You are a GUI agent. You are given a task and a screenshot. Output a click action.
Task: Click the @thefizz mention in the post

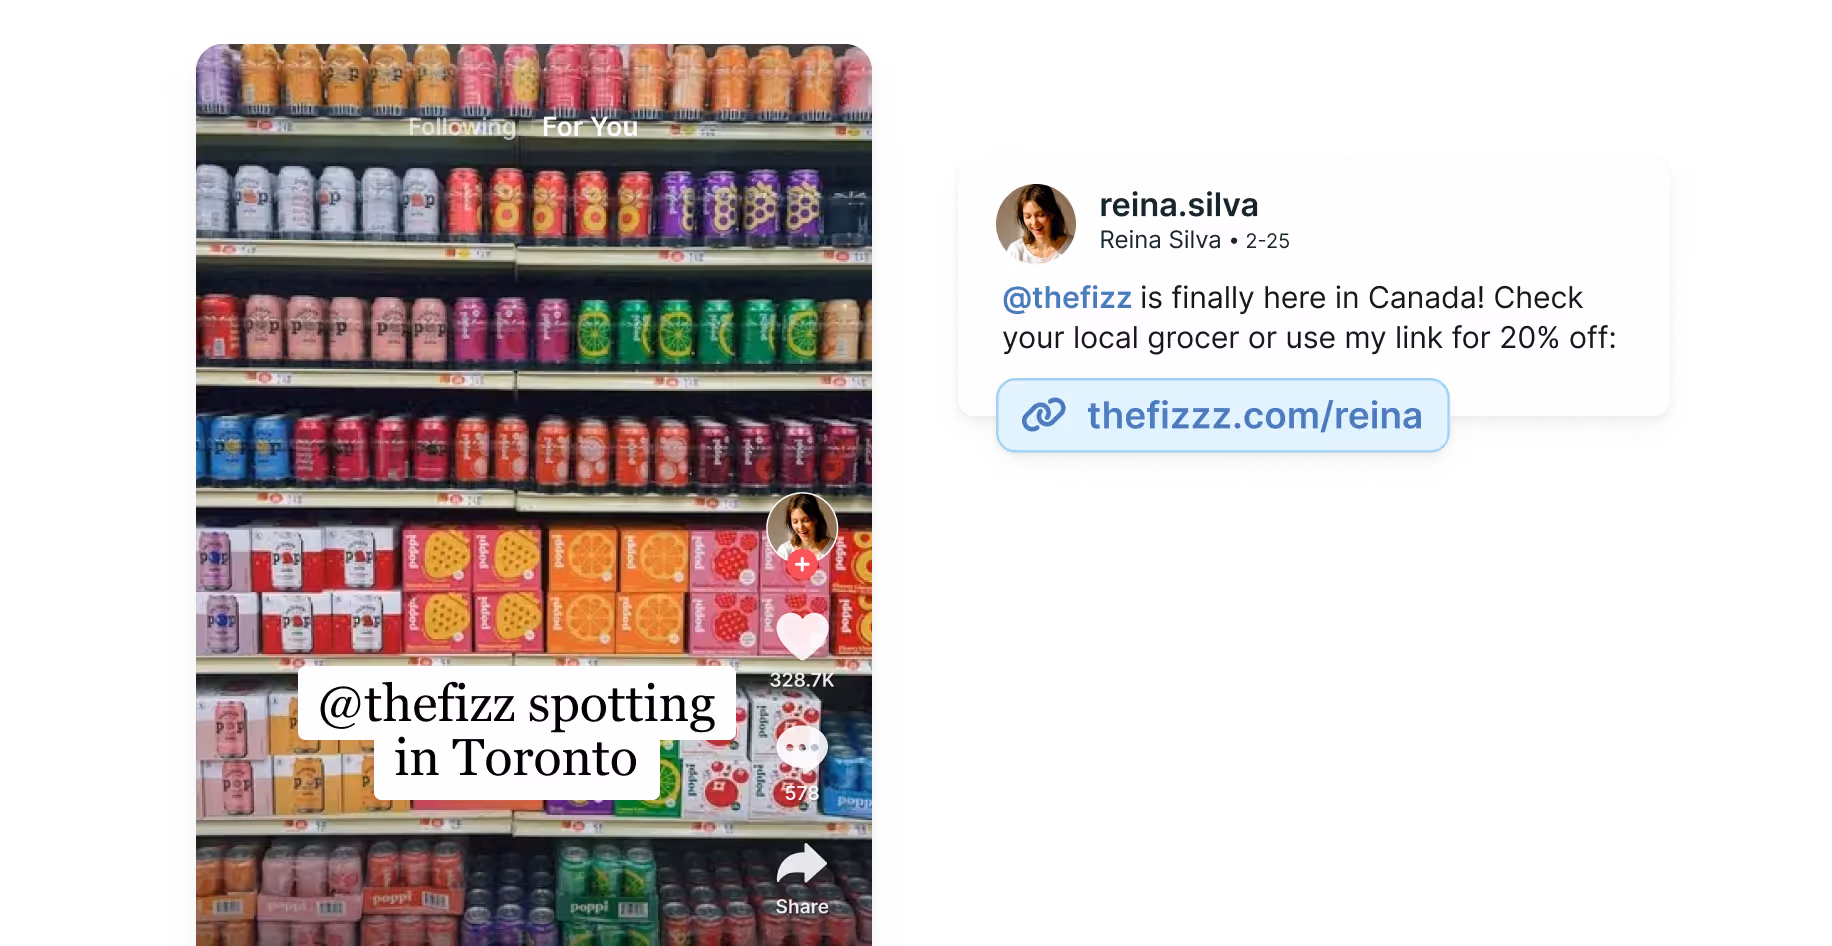pos(1067,298)
